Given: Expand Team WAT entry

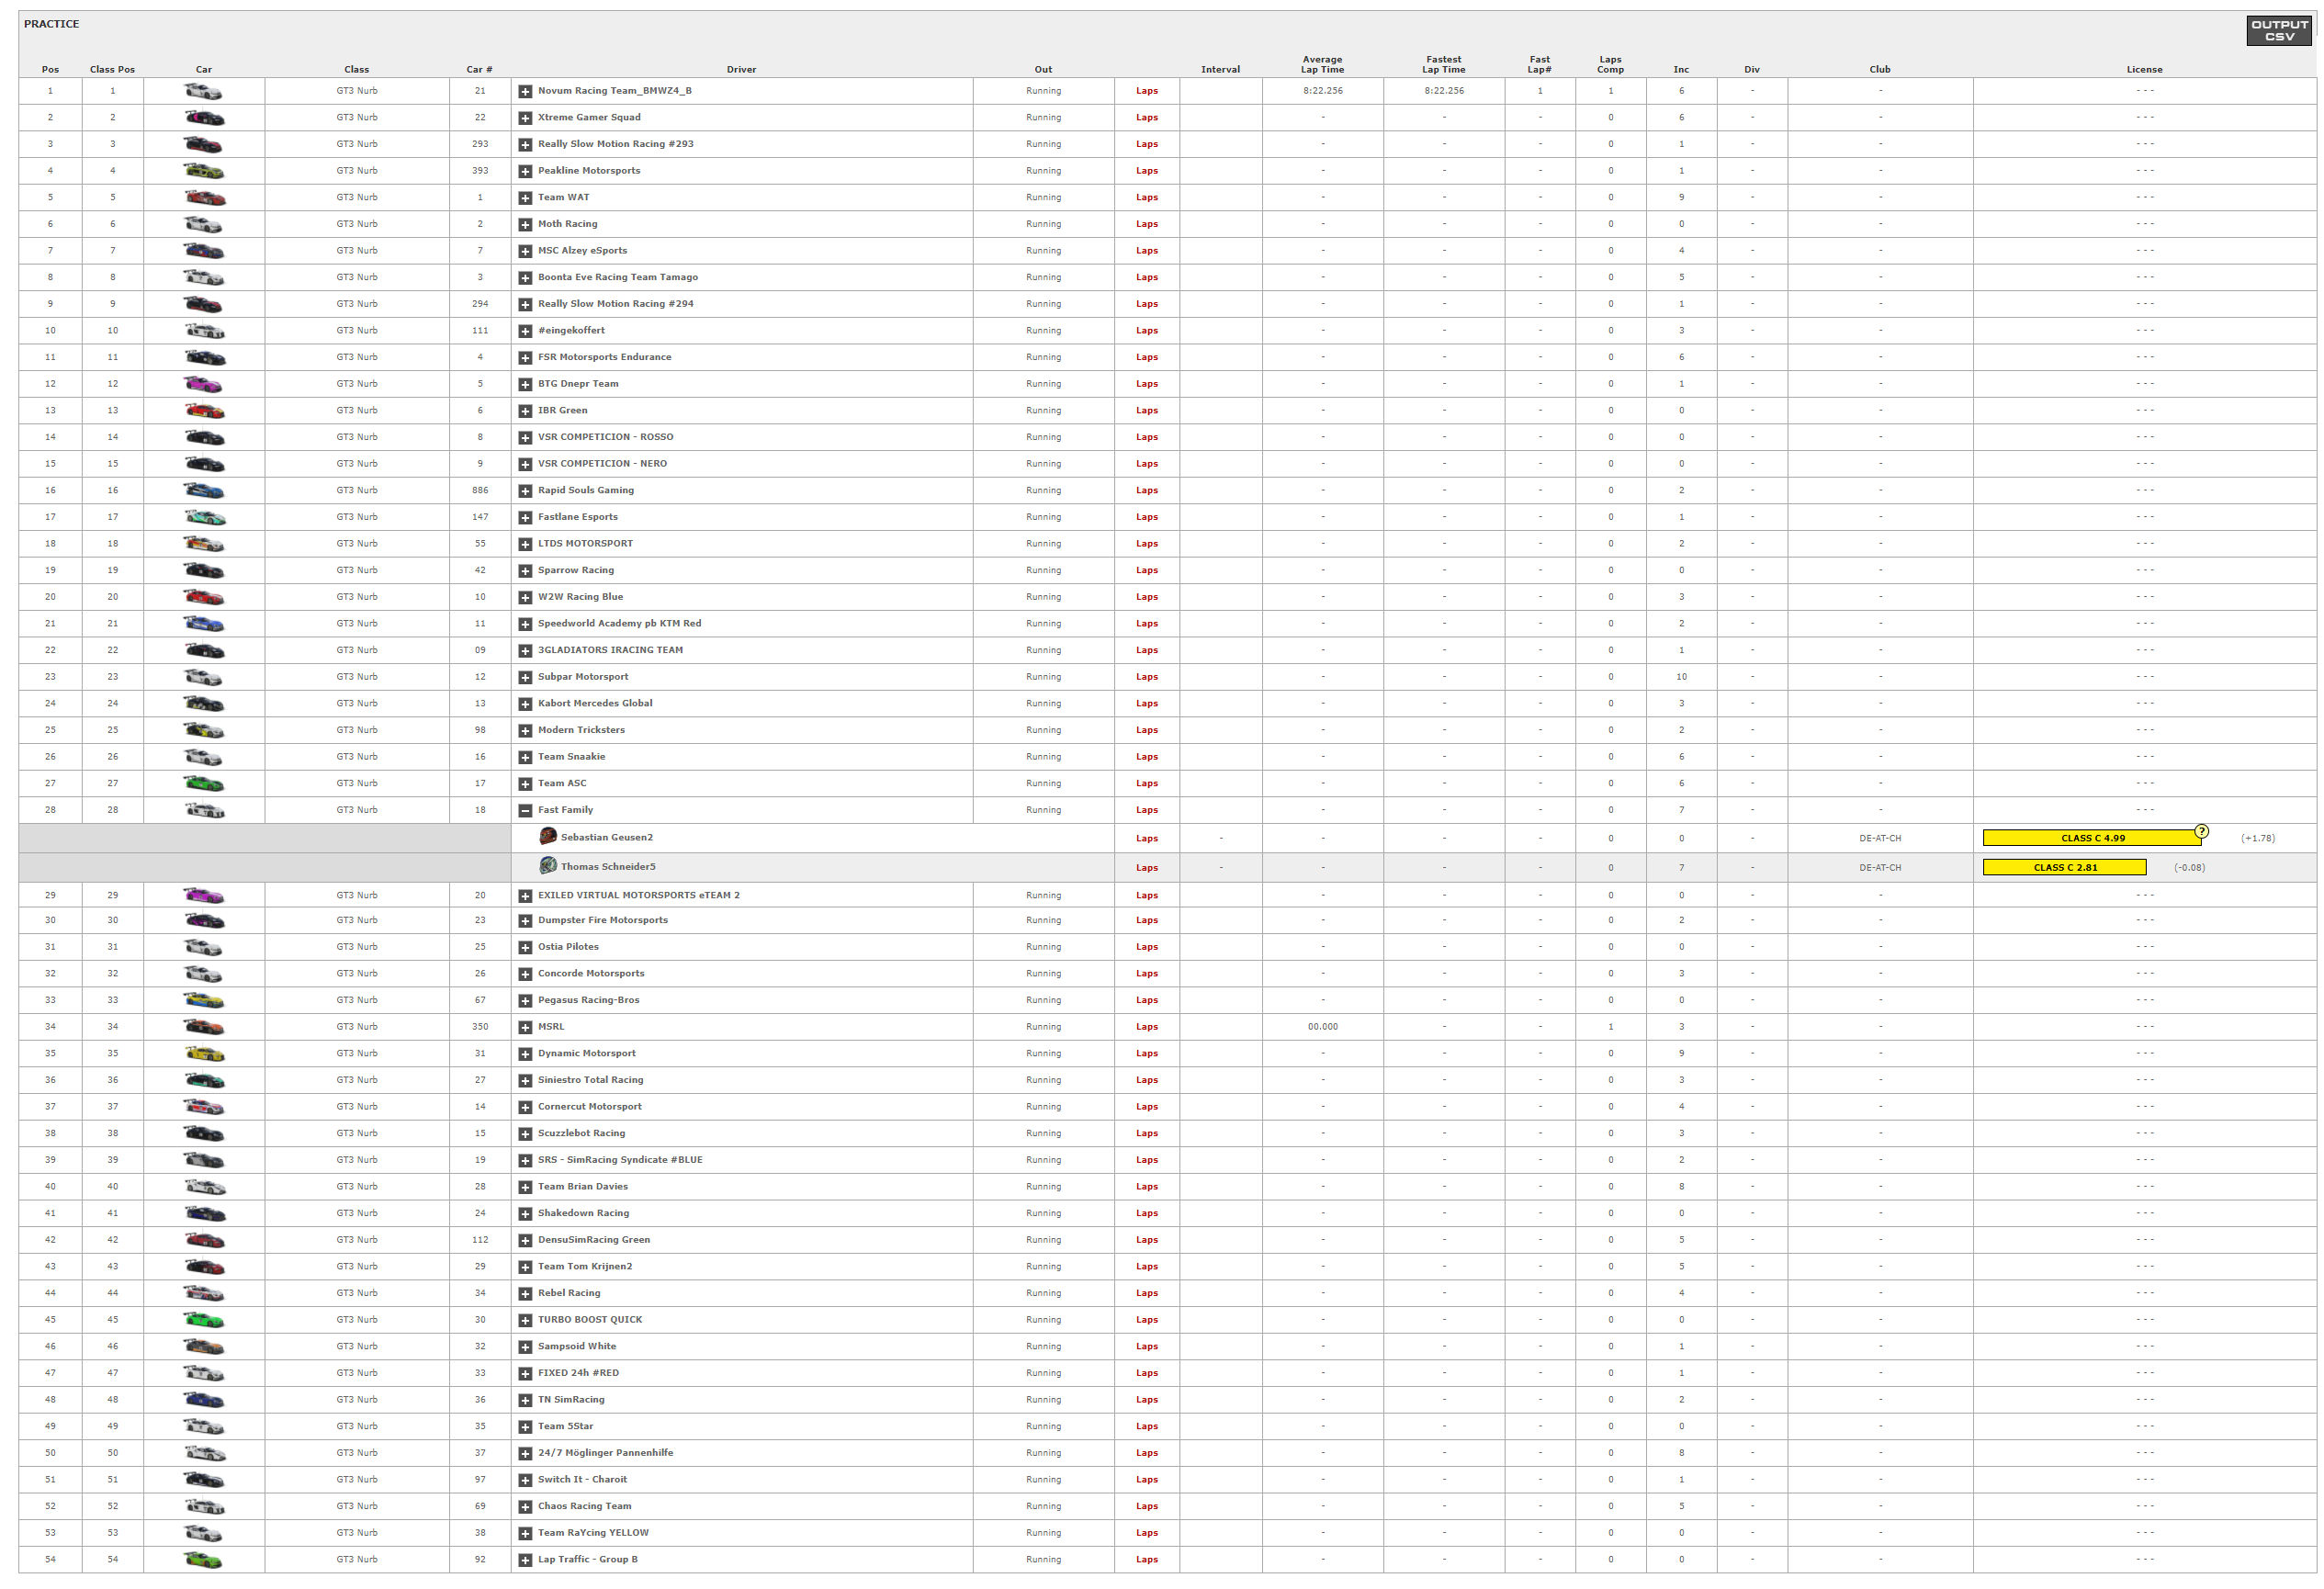Looking at the screenshot, I should pyautogui.click(x=525, y=198).
